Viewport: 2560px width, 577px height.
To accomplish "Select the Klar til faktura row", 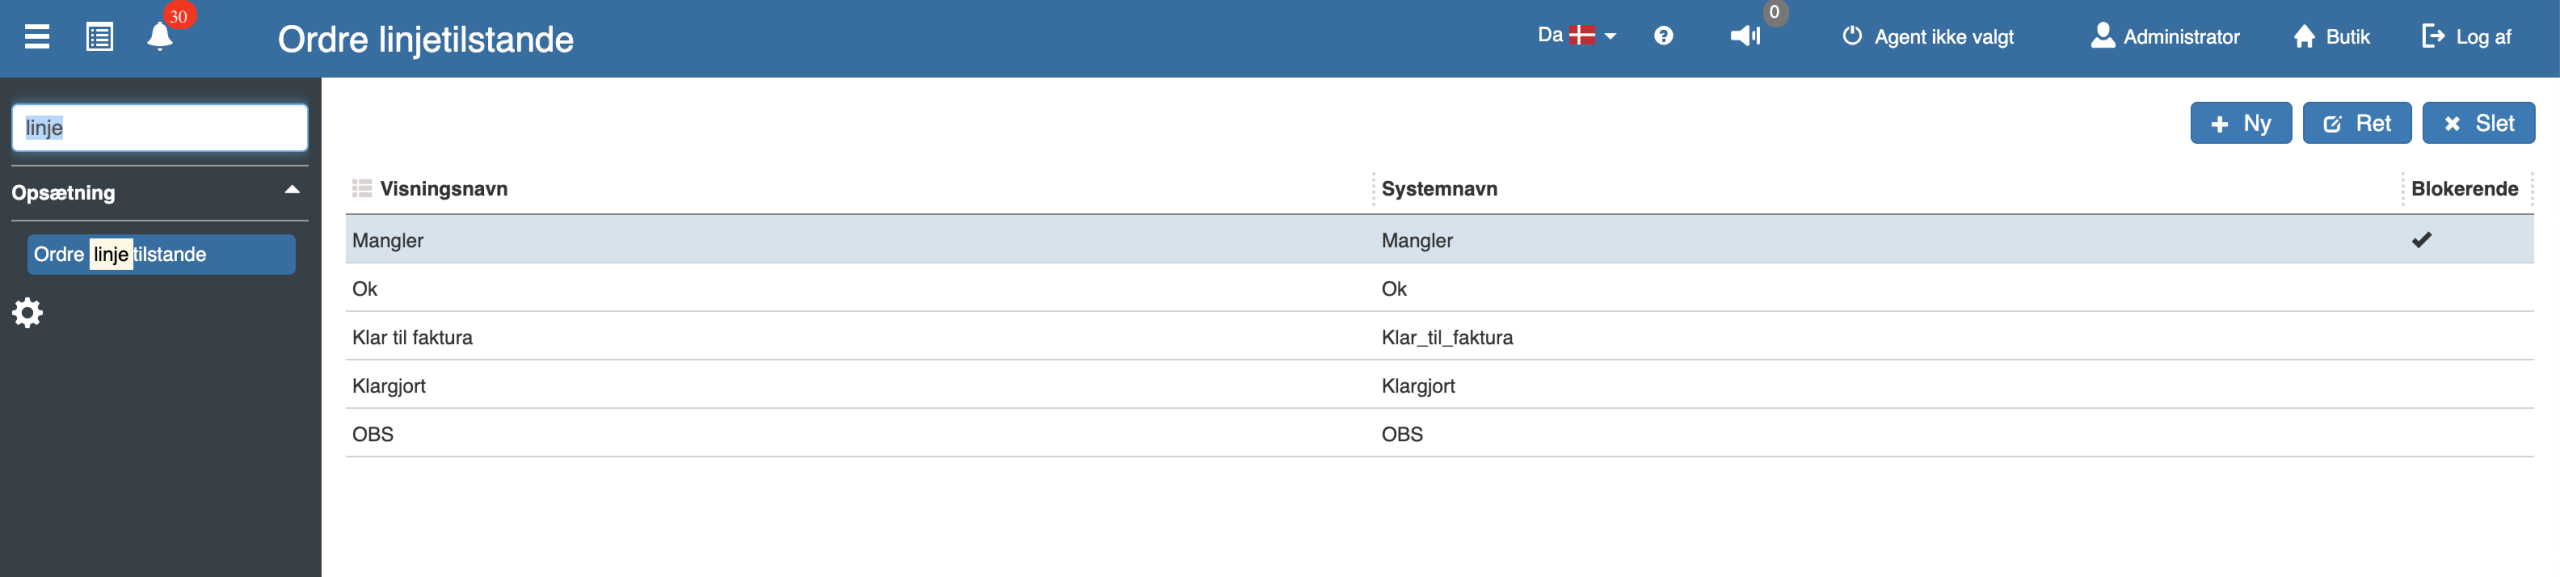I will click(x=1439, y=337).
